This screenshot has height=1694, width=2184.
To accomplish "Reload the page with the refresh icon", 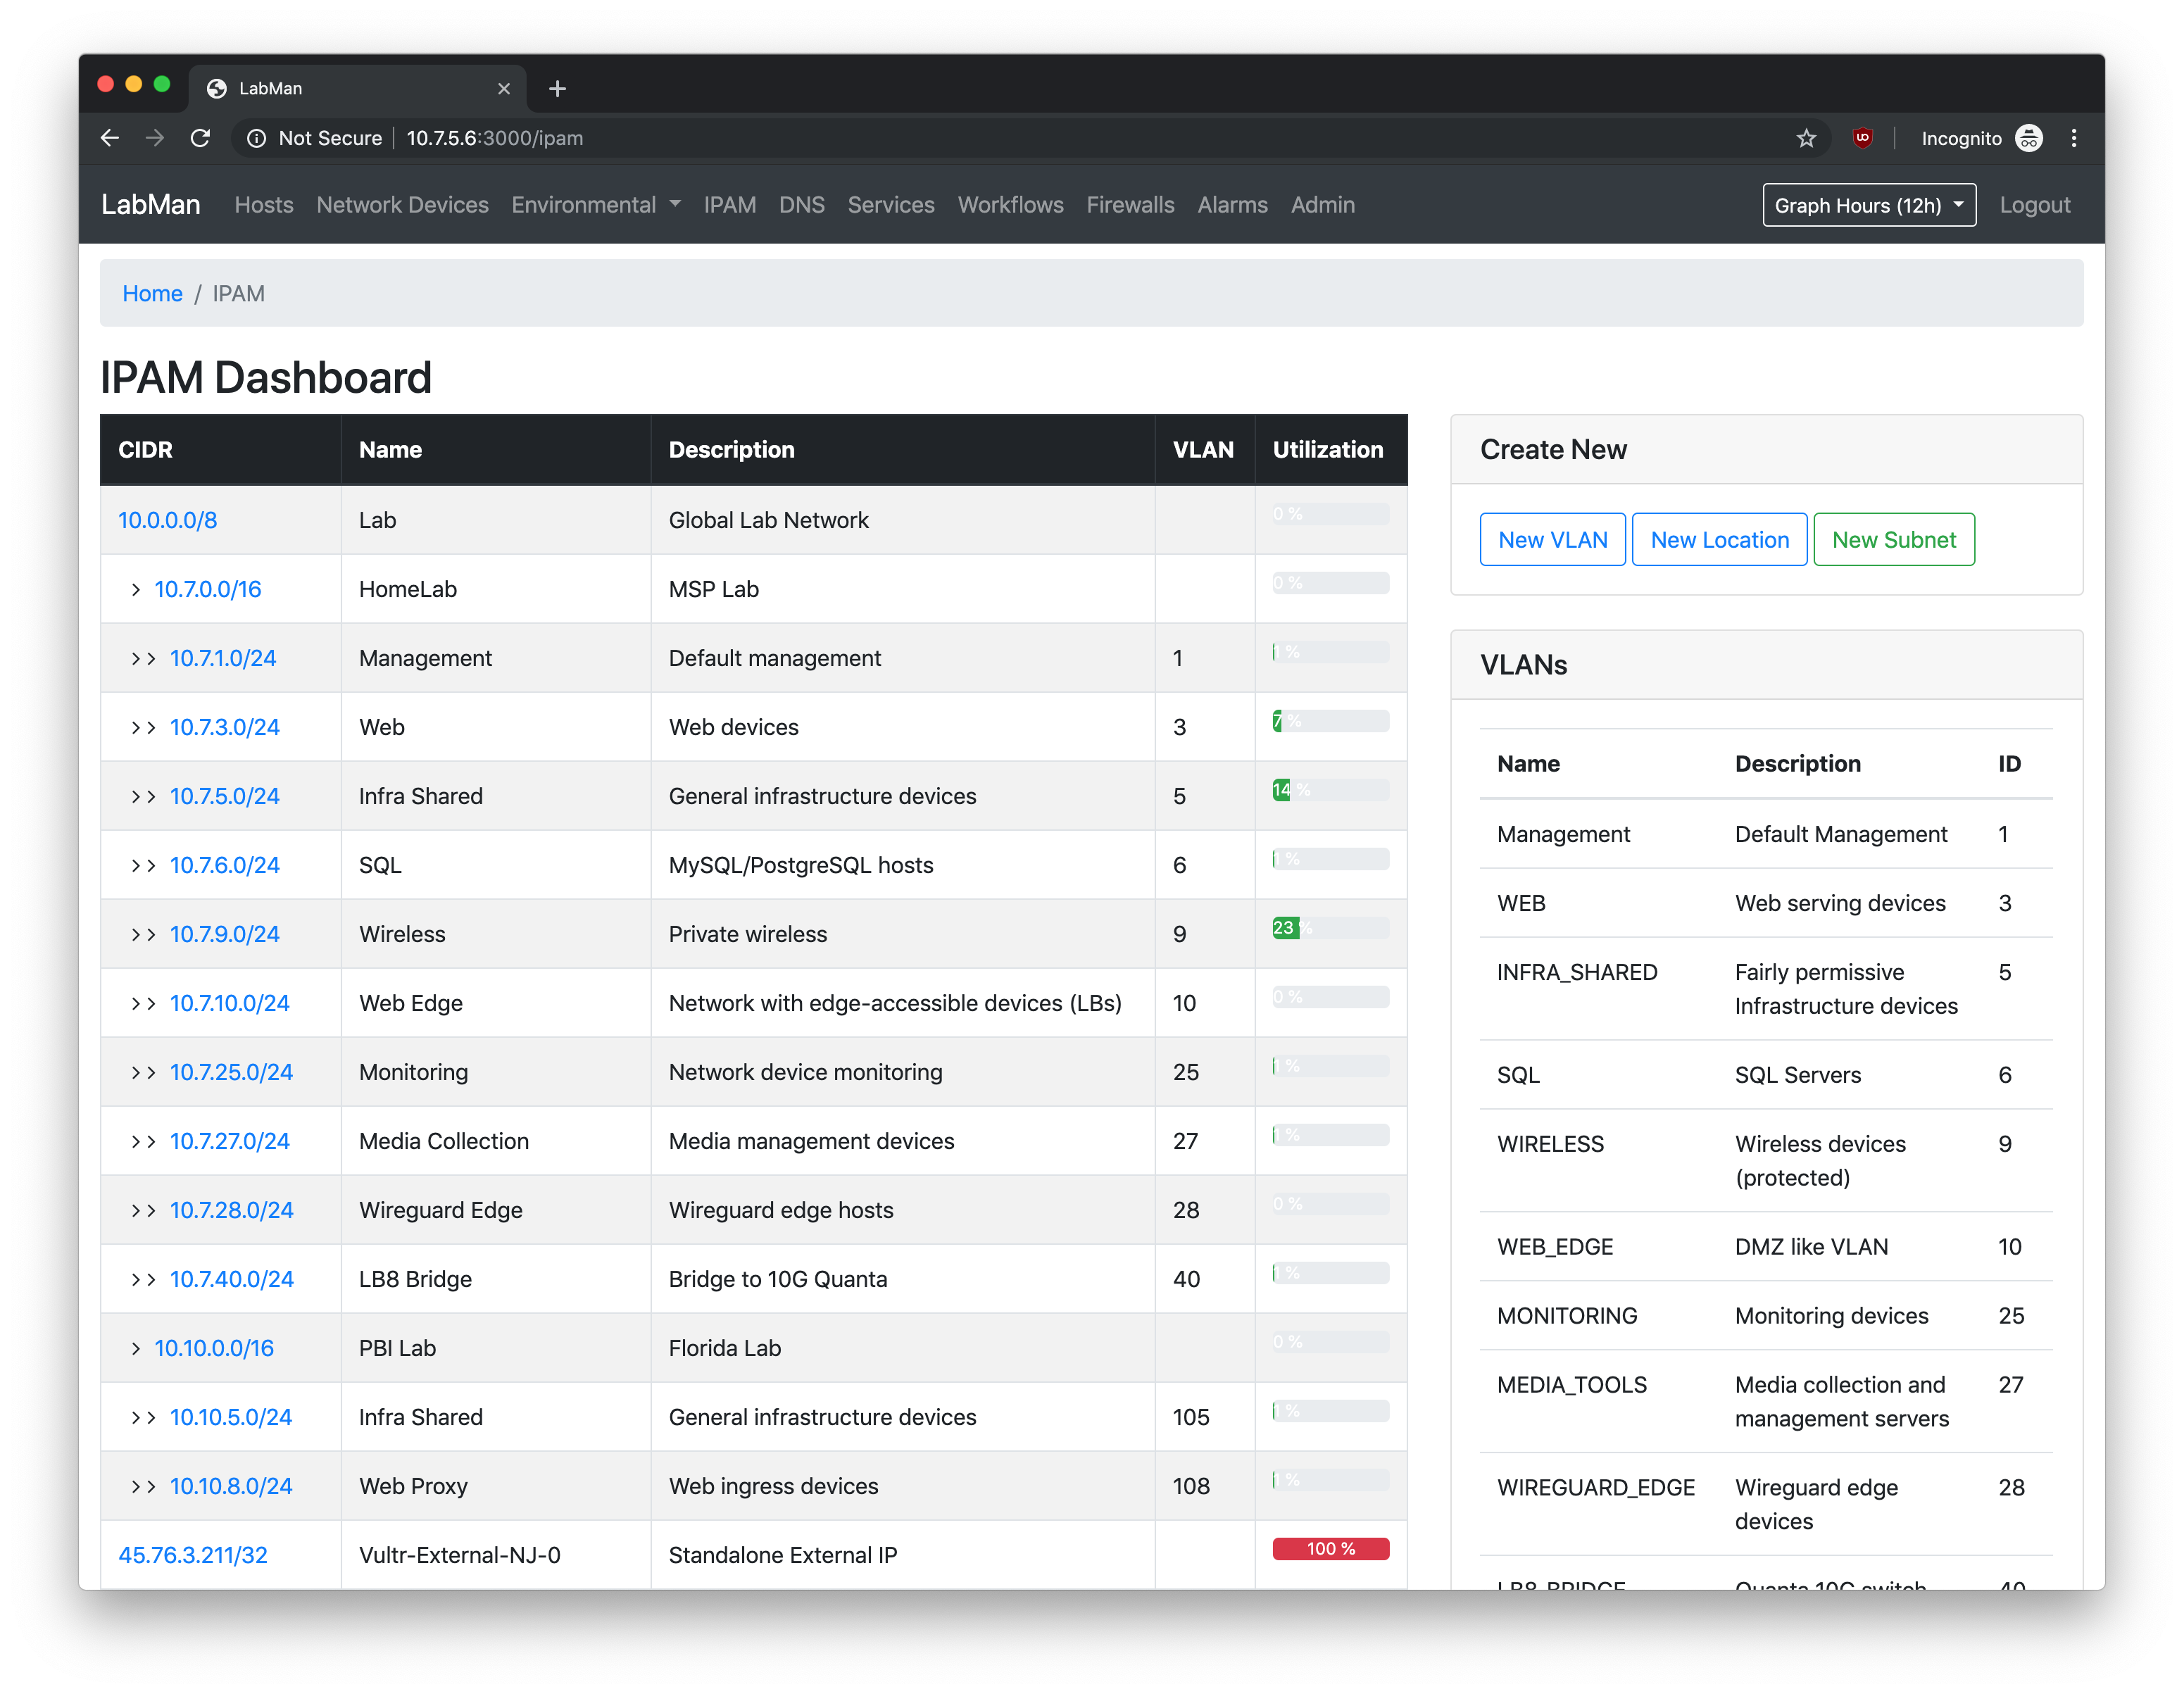I will click(x=200, y=138).
